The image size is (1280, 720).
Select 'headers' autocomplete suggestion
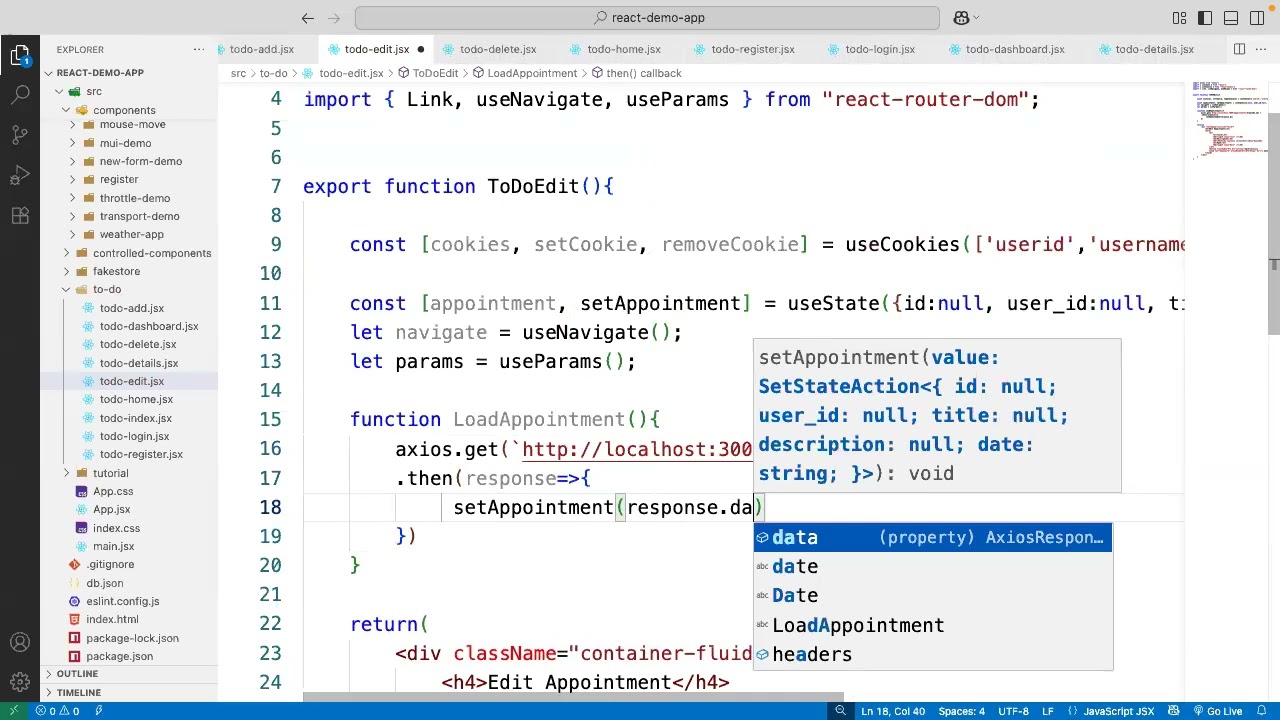click(x=932, y=654)
